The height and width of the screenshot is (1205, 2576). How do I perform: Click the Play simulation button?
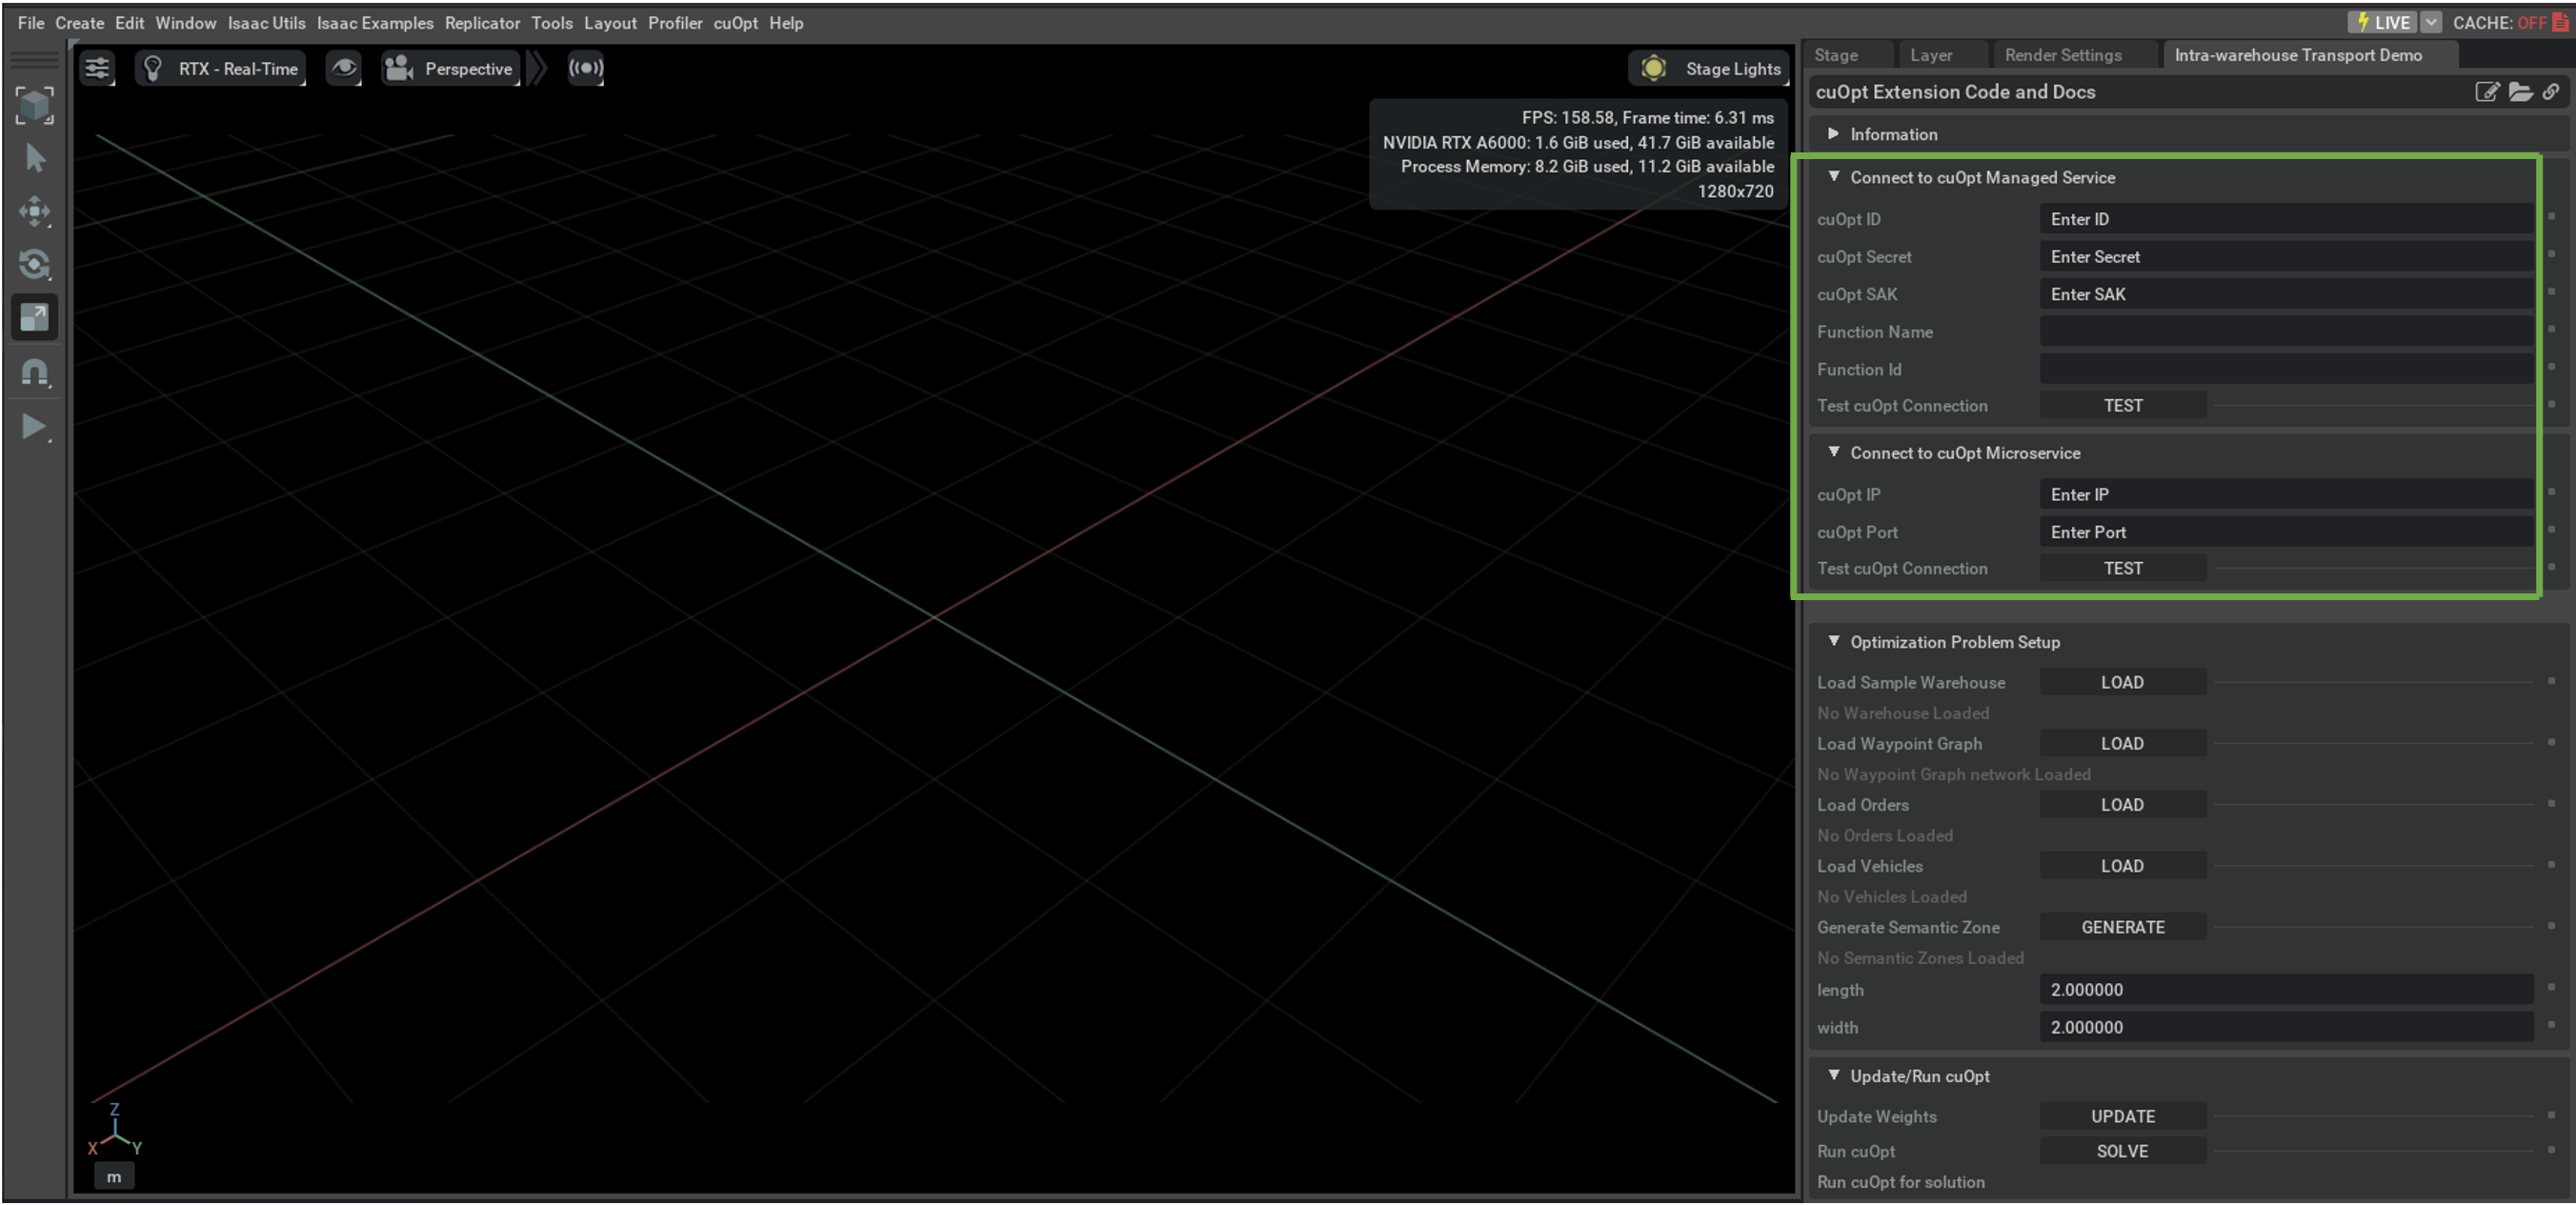coord(35,427)
